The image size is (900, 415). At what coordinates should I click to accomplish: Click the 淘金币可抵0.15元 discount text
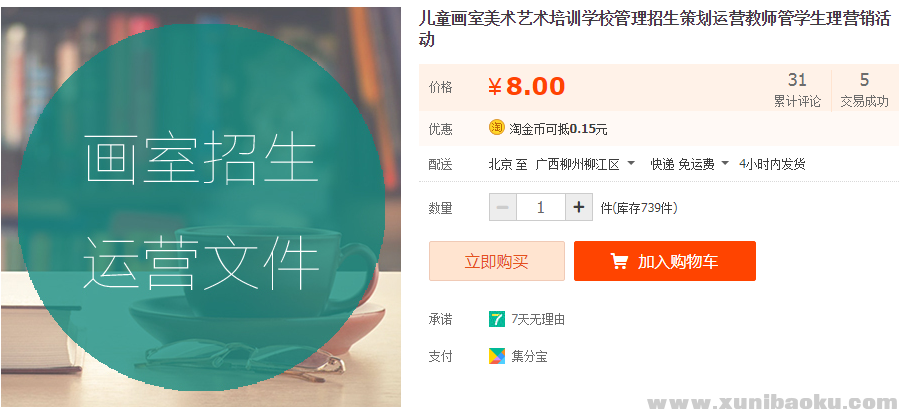pyautogui.click(x=558, y=128)
